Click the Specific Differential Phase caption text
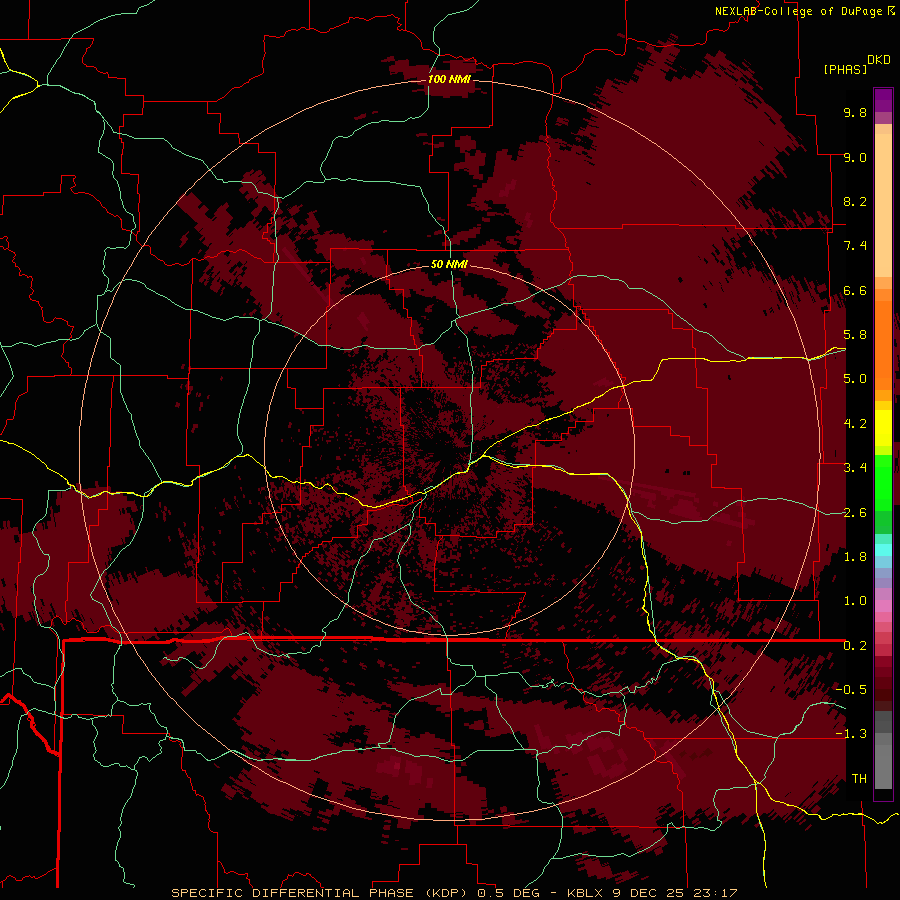The width and height of the screenshot is (900, 900). [x=455, y=893]
